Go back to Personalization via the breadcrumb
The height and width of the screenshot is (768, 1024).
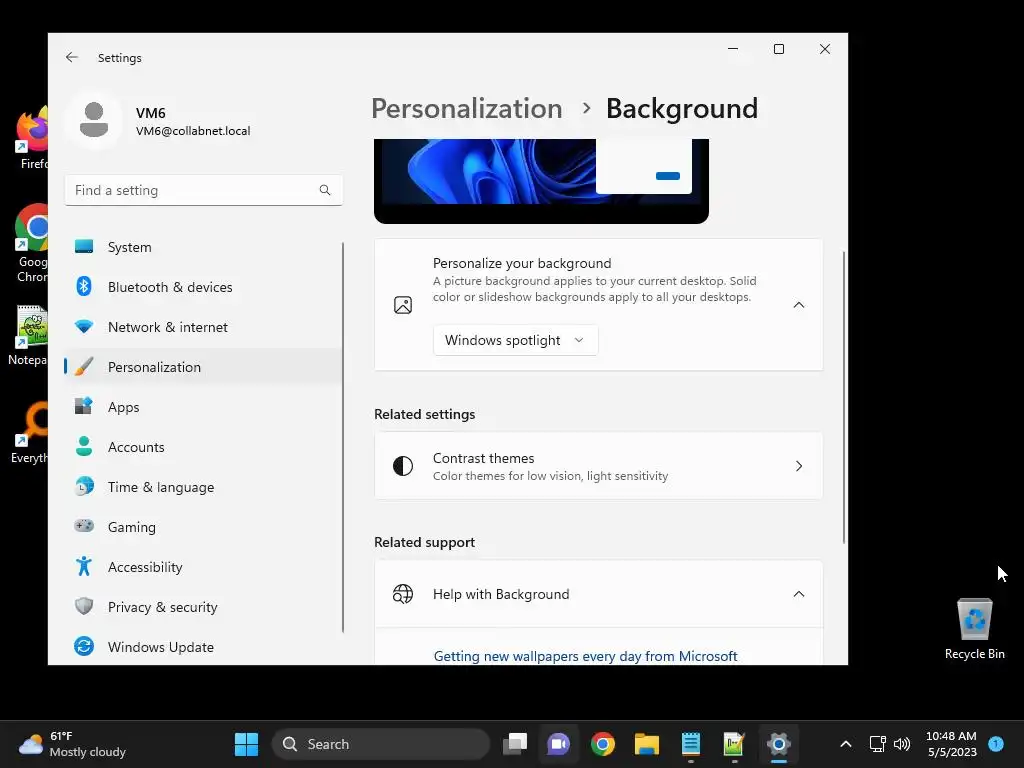pyautogui.click(x=466, y=108)
